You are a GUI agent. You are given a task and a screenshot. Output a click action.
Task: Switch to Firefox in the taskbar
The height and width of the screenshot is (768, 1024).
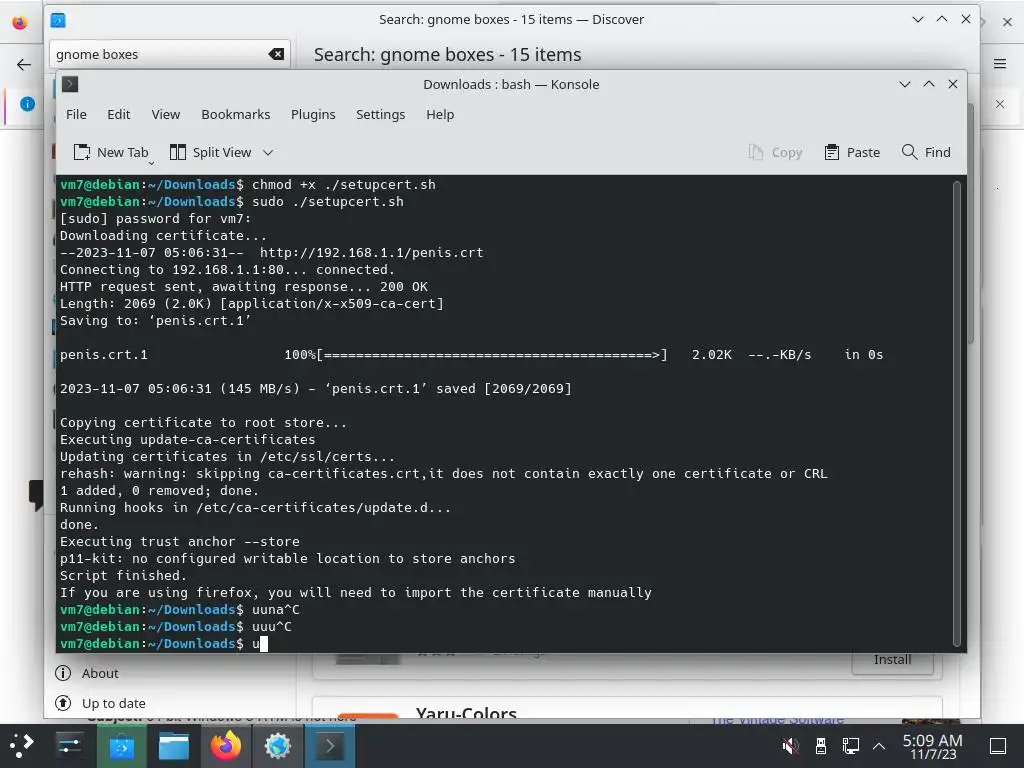pos(226,746)
